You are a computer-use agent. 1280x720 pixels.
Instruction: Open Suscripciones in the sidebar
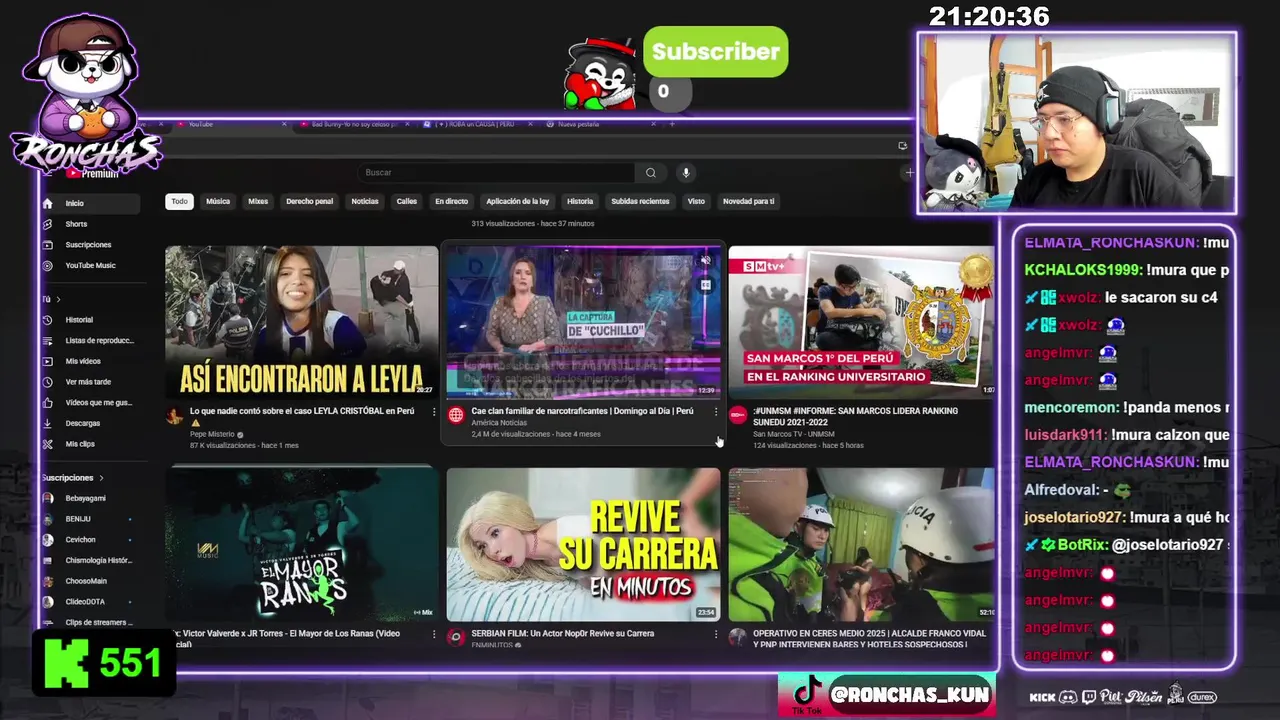coord(90,245)
